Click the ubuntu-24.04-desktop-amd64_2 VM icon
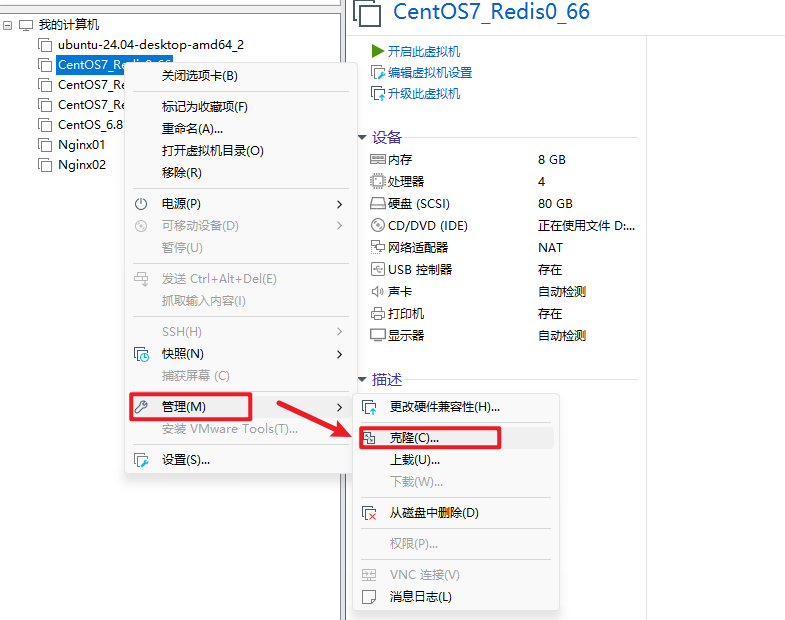Image resolution: width=785 pixels, height=620 pixels. click(45, 45)
